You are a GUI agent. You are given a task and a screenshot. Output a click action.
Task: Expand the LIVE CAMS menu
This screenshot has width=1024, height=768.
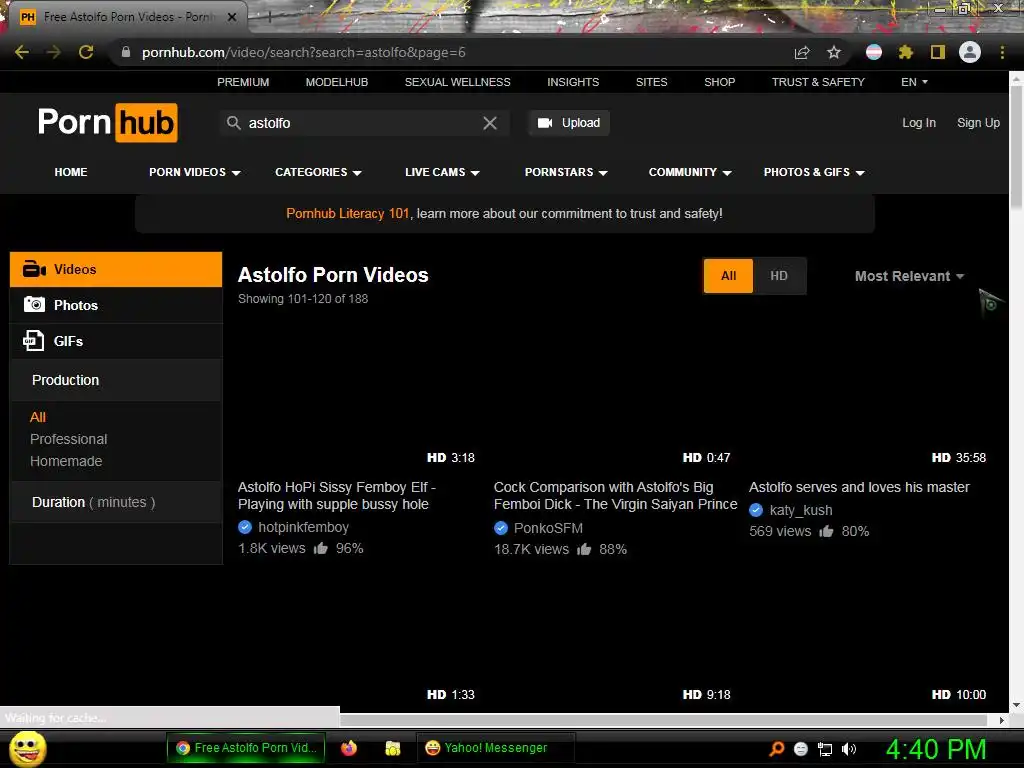(442, 172)
